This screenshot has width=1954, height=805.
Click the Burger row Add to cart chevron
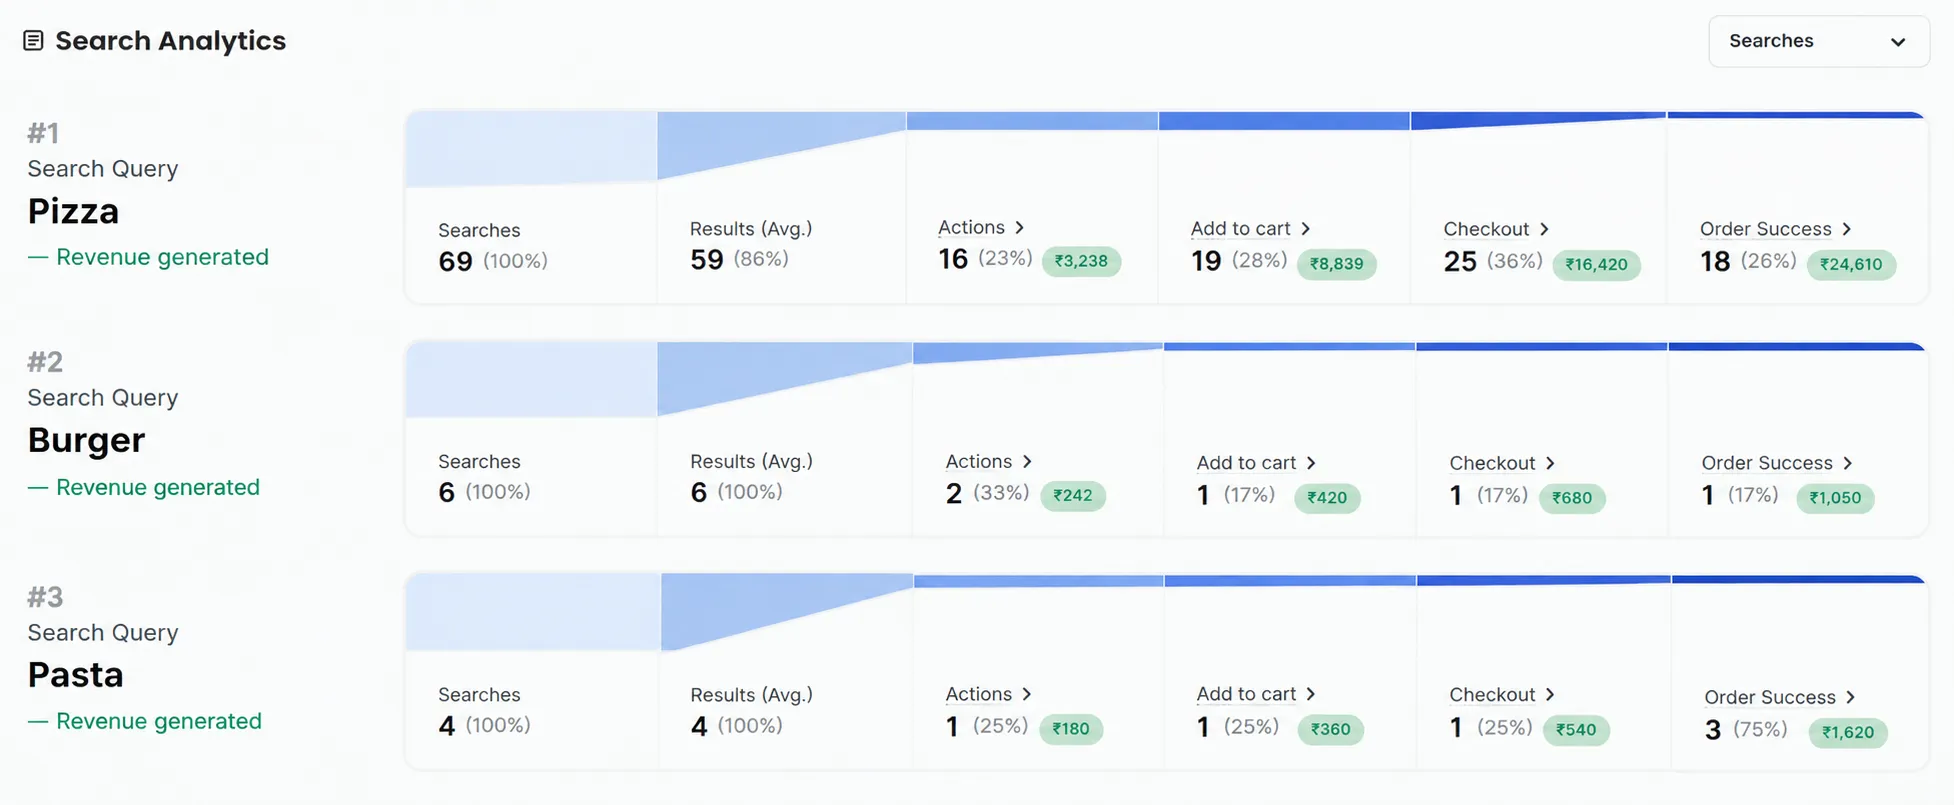tap(1311, 463)
